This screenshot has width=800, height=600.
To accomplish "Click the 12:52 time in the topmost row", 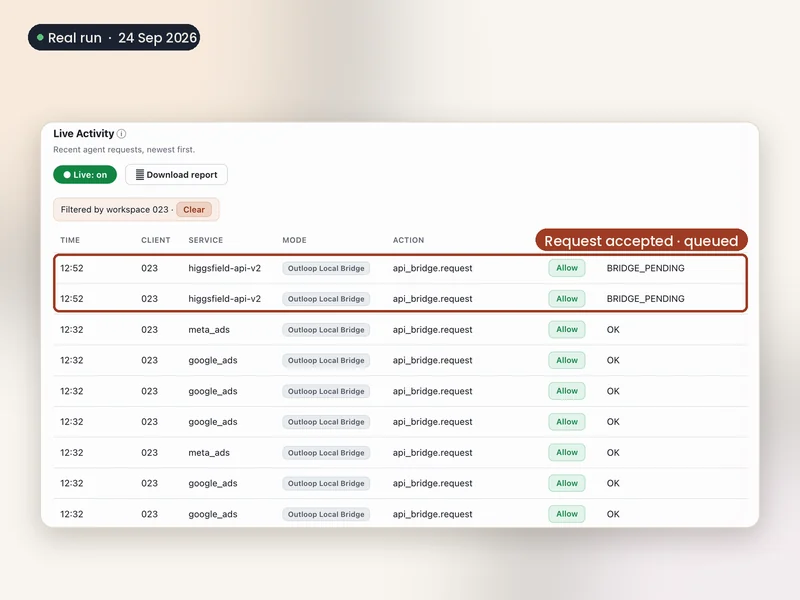I will pyautogui.click(x=72, y=268).
